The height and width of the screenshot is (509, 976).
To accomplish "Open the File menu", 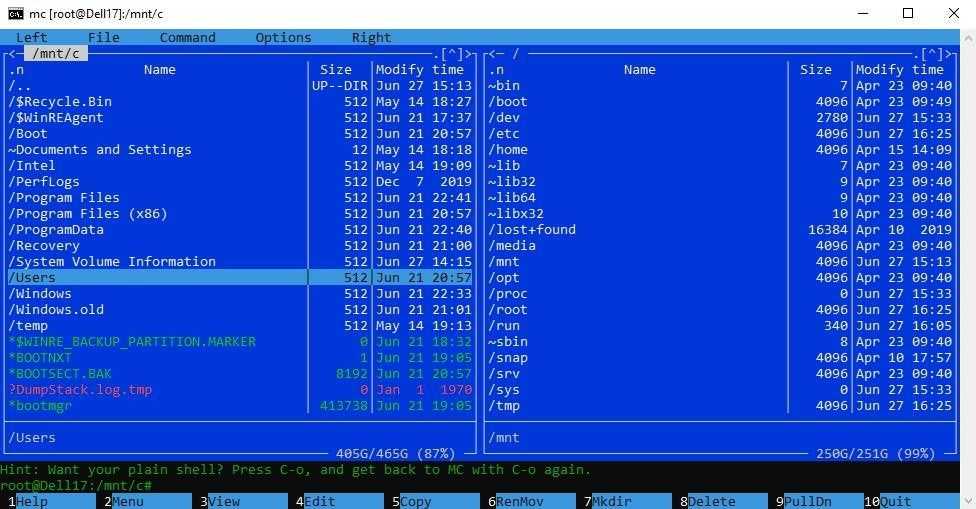I will click(x=103, y=38).
